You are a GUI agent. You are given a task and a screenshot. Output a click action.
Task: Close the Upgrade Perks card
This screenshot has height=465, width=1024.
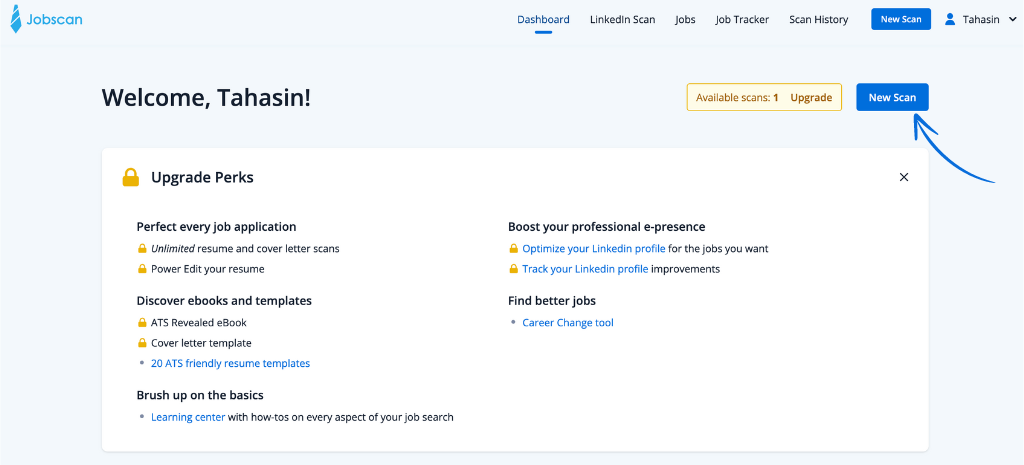click(x=904, y=177)
